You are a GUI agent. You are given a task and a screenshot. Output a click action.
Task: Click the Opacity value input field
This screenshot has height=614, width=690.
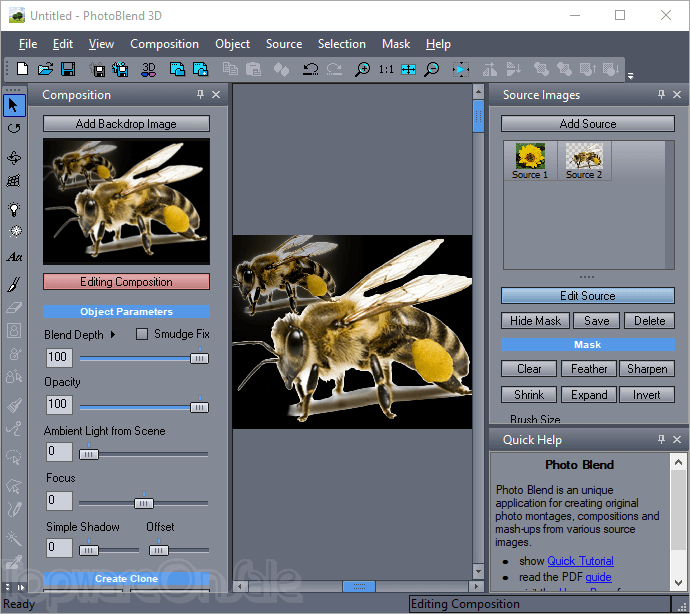click(x=59, y=404)
